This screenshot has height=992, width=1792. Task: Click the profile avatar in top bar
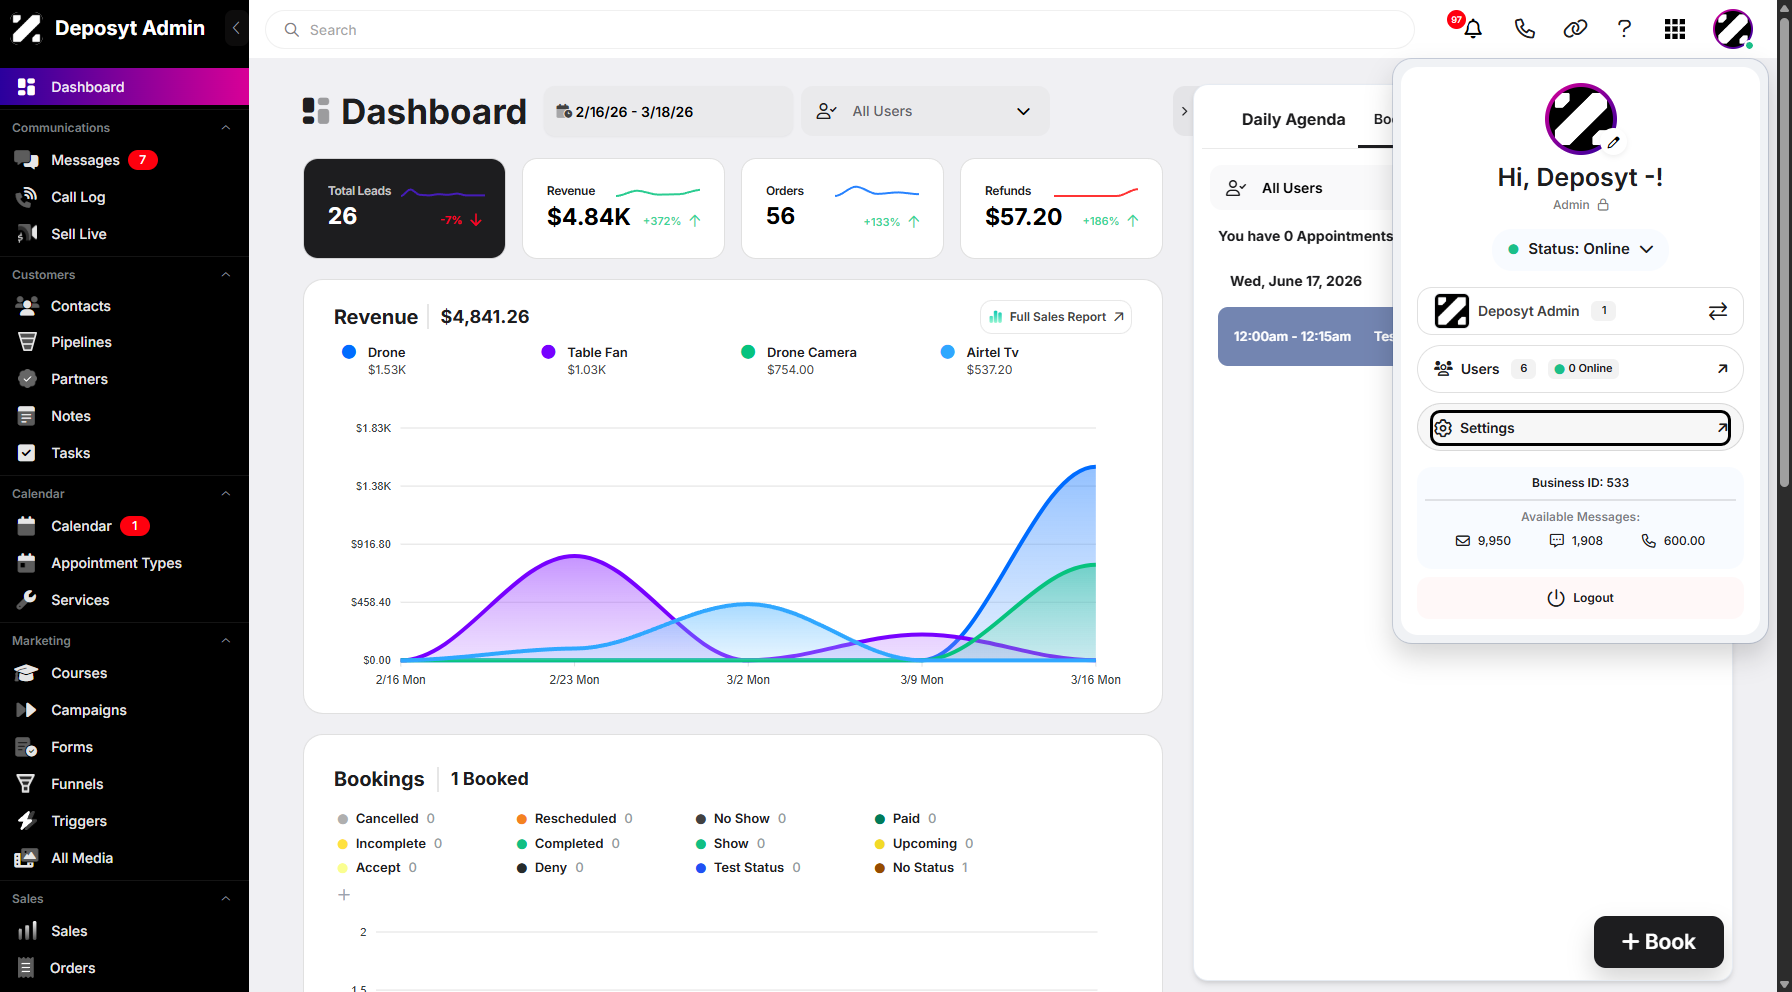[1733, 29]
